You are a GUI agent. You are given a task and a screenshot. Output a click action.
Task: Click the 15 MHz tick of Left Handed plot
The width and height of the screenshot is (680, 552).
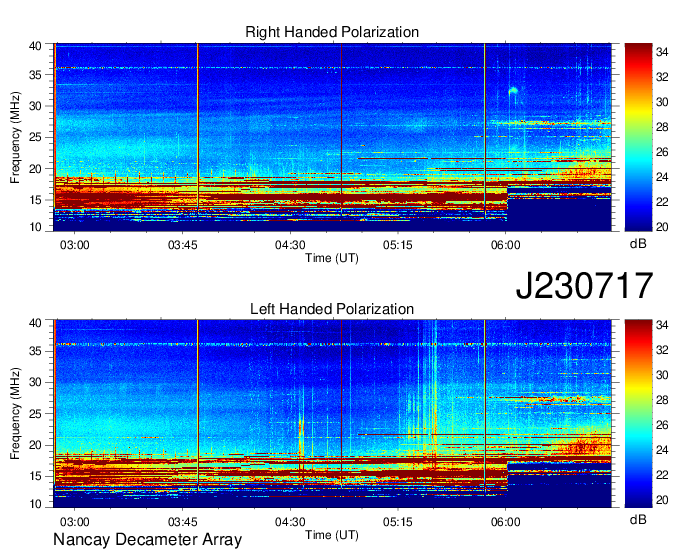click(35, 477)
